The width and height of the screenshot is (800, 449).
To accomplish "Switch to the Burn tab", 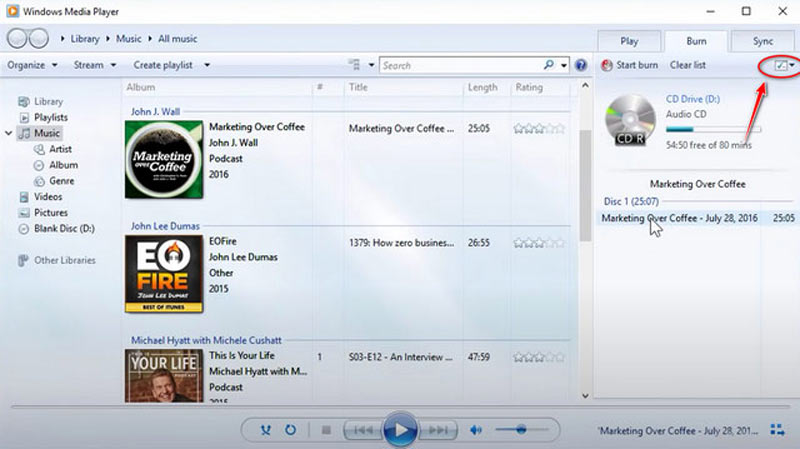I will 696,41.
